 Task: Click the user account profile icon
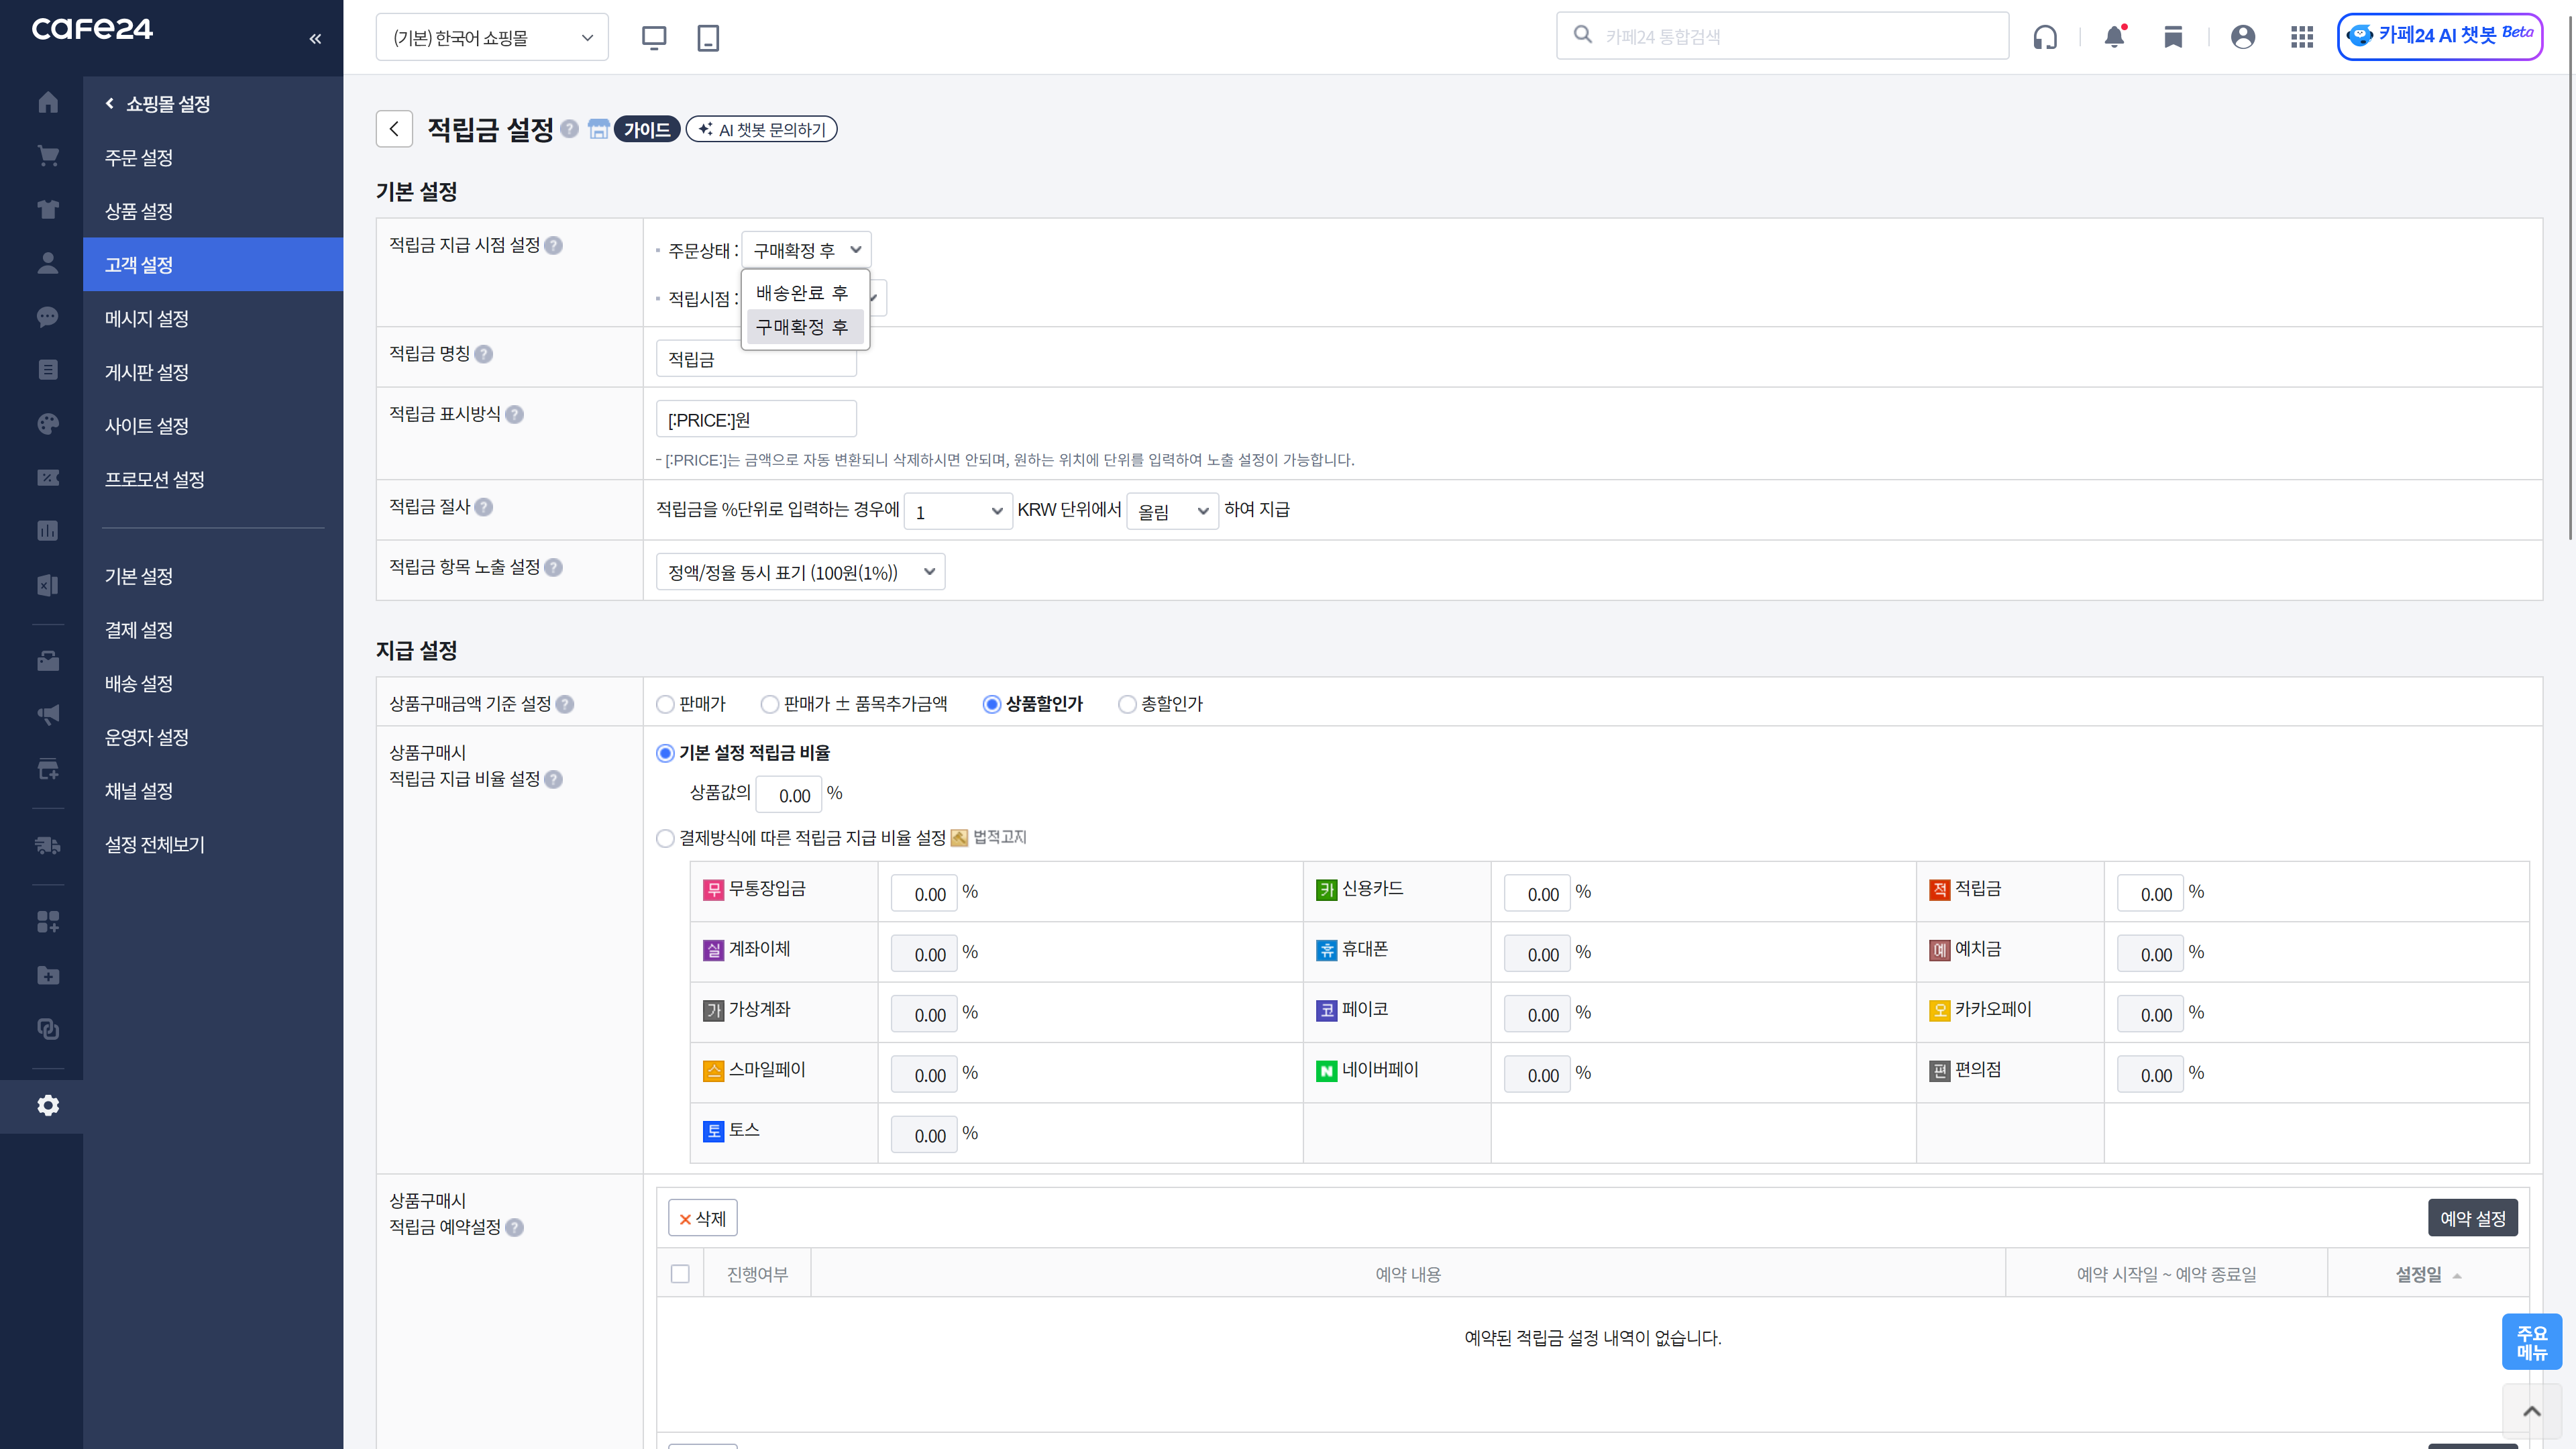coord(2242,37)
